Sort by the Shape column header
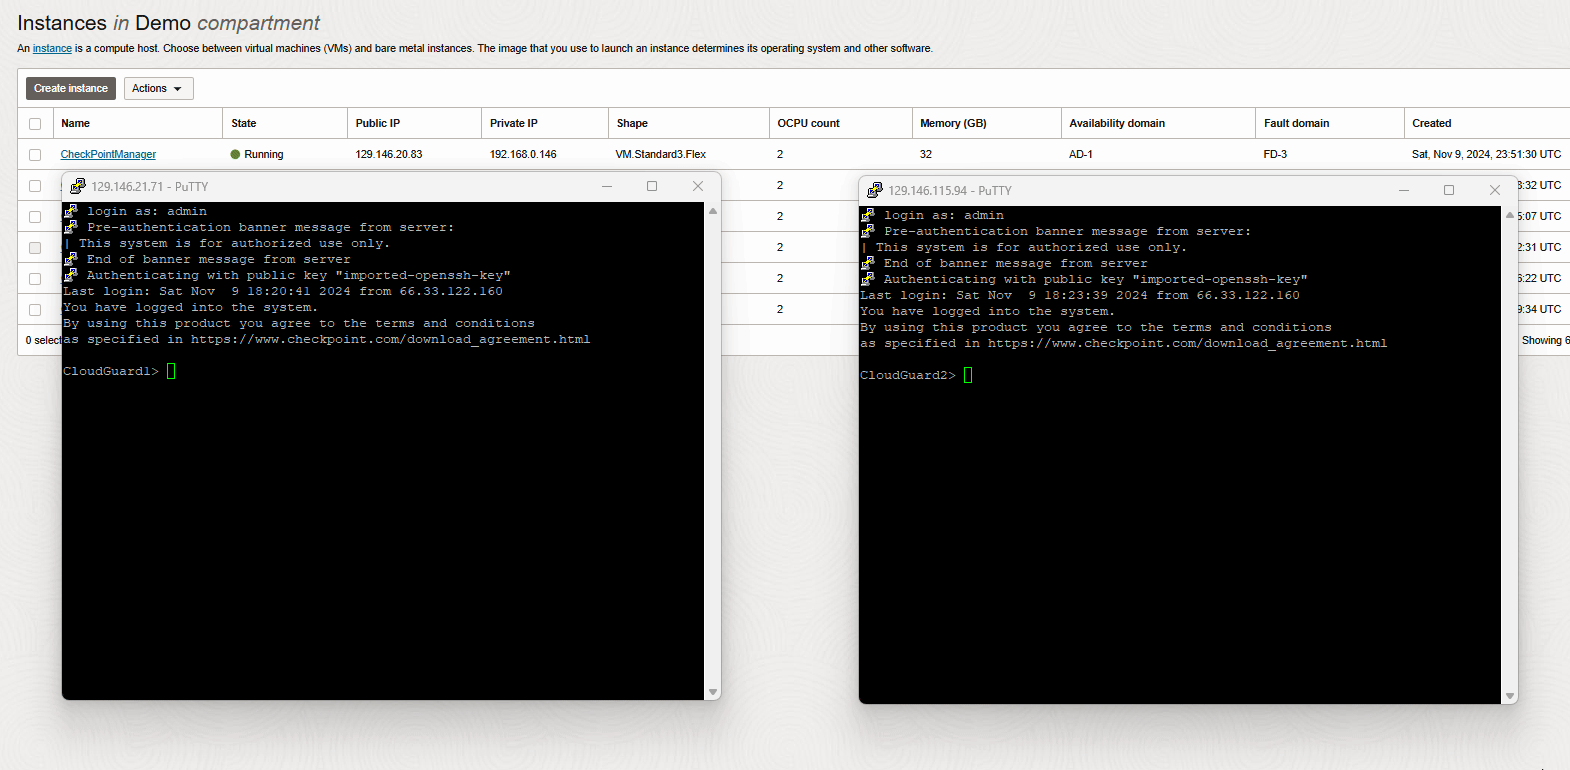Screen dimensions: 1570x770 pyautogui.click(x=632, y=124)
